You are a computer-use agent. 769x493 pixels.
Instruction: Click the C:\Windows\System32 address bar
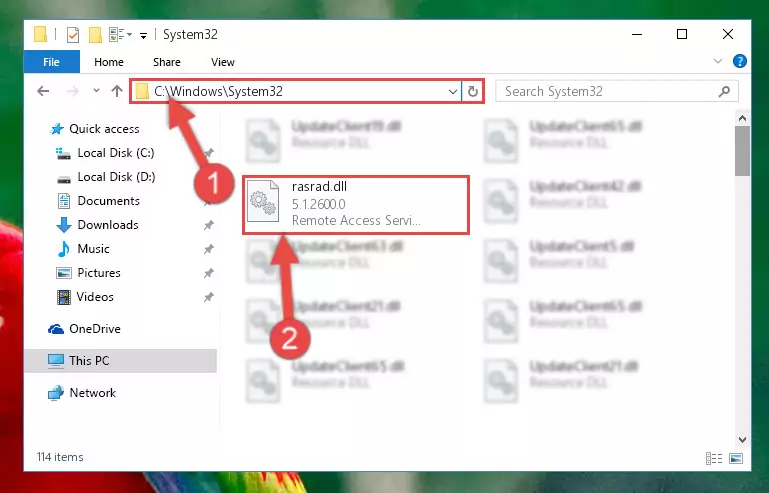pyautogui.click(x=296, y=91)
